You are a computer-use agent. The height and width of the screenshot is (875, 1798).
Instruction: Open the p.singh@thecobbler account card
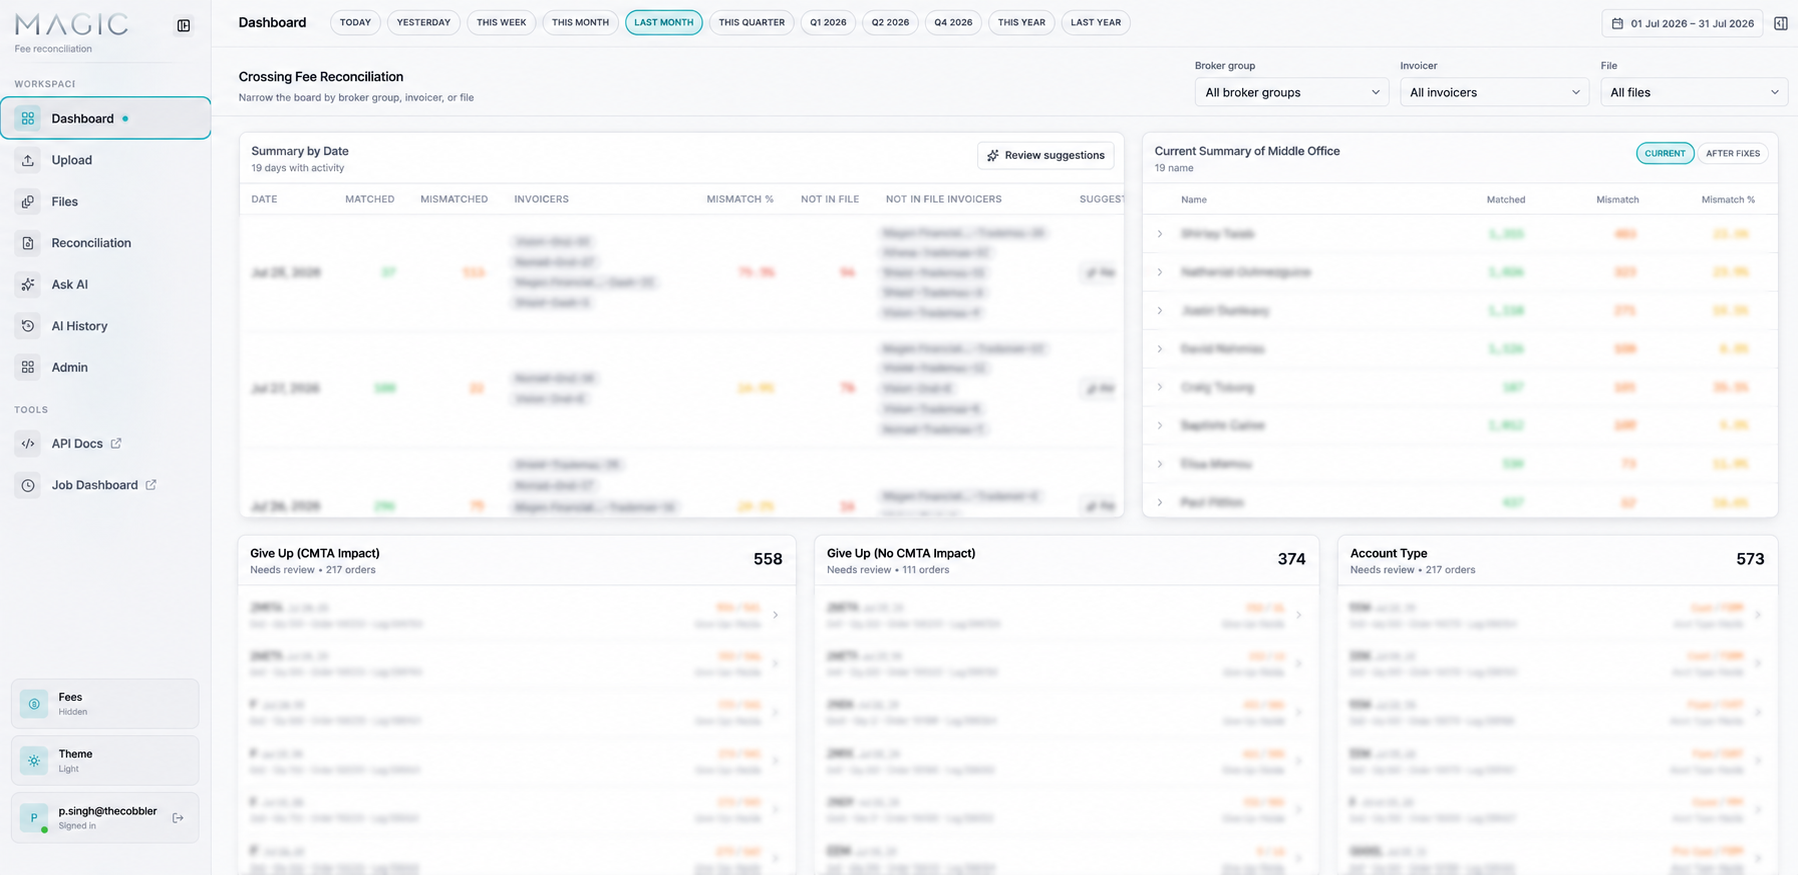point(105,818)
